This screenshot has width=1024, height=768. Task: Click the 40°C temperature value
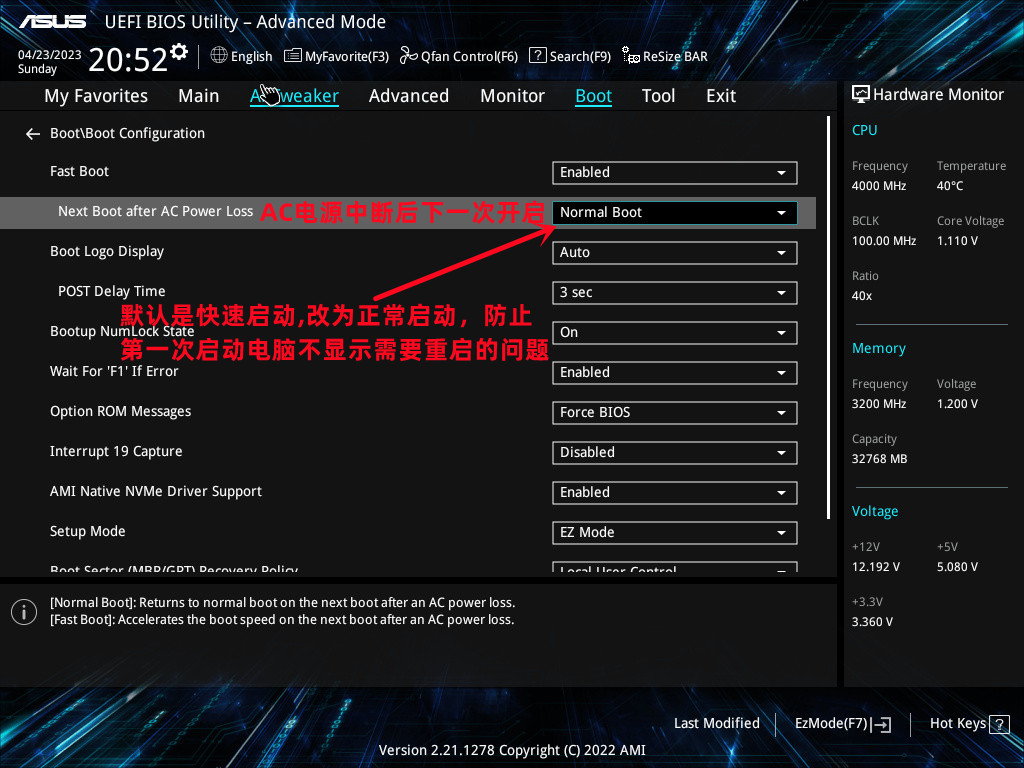[950, 186]
